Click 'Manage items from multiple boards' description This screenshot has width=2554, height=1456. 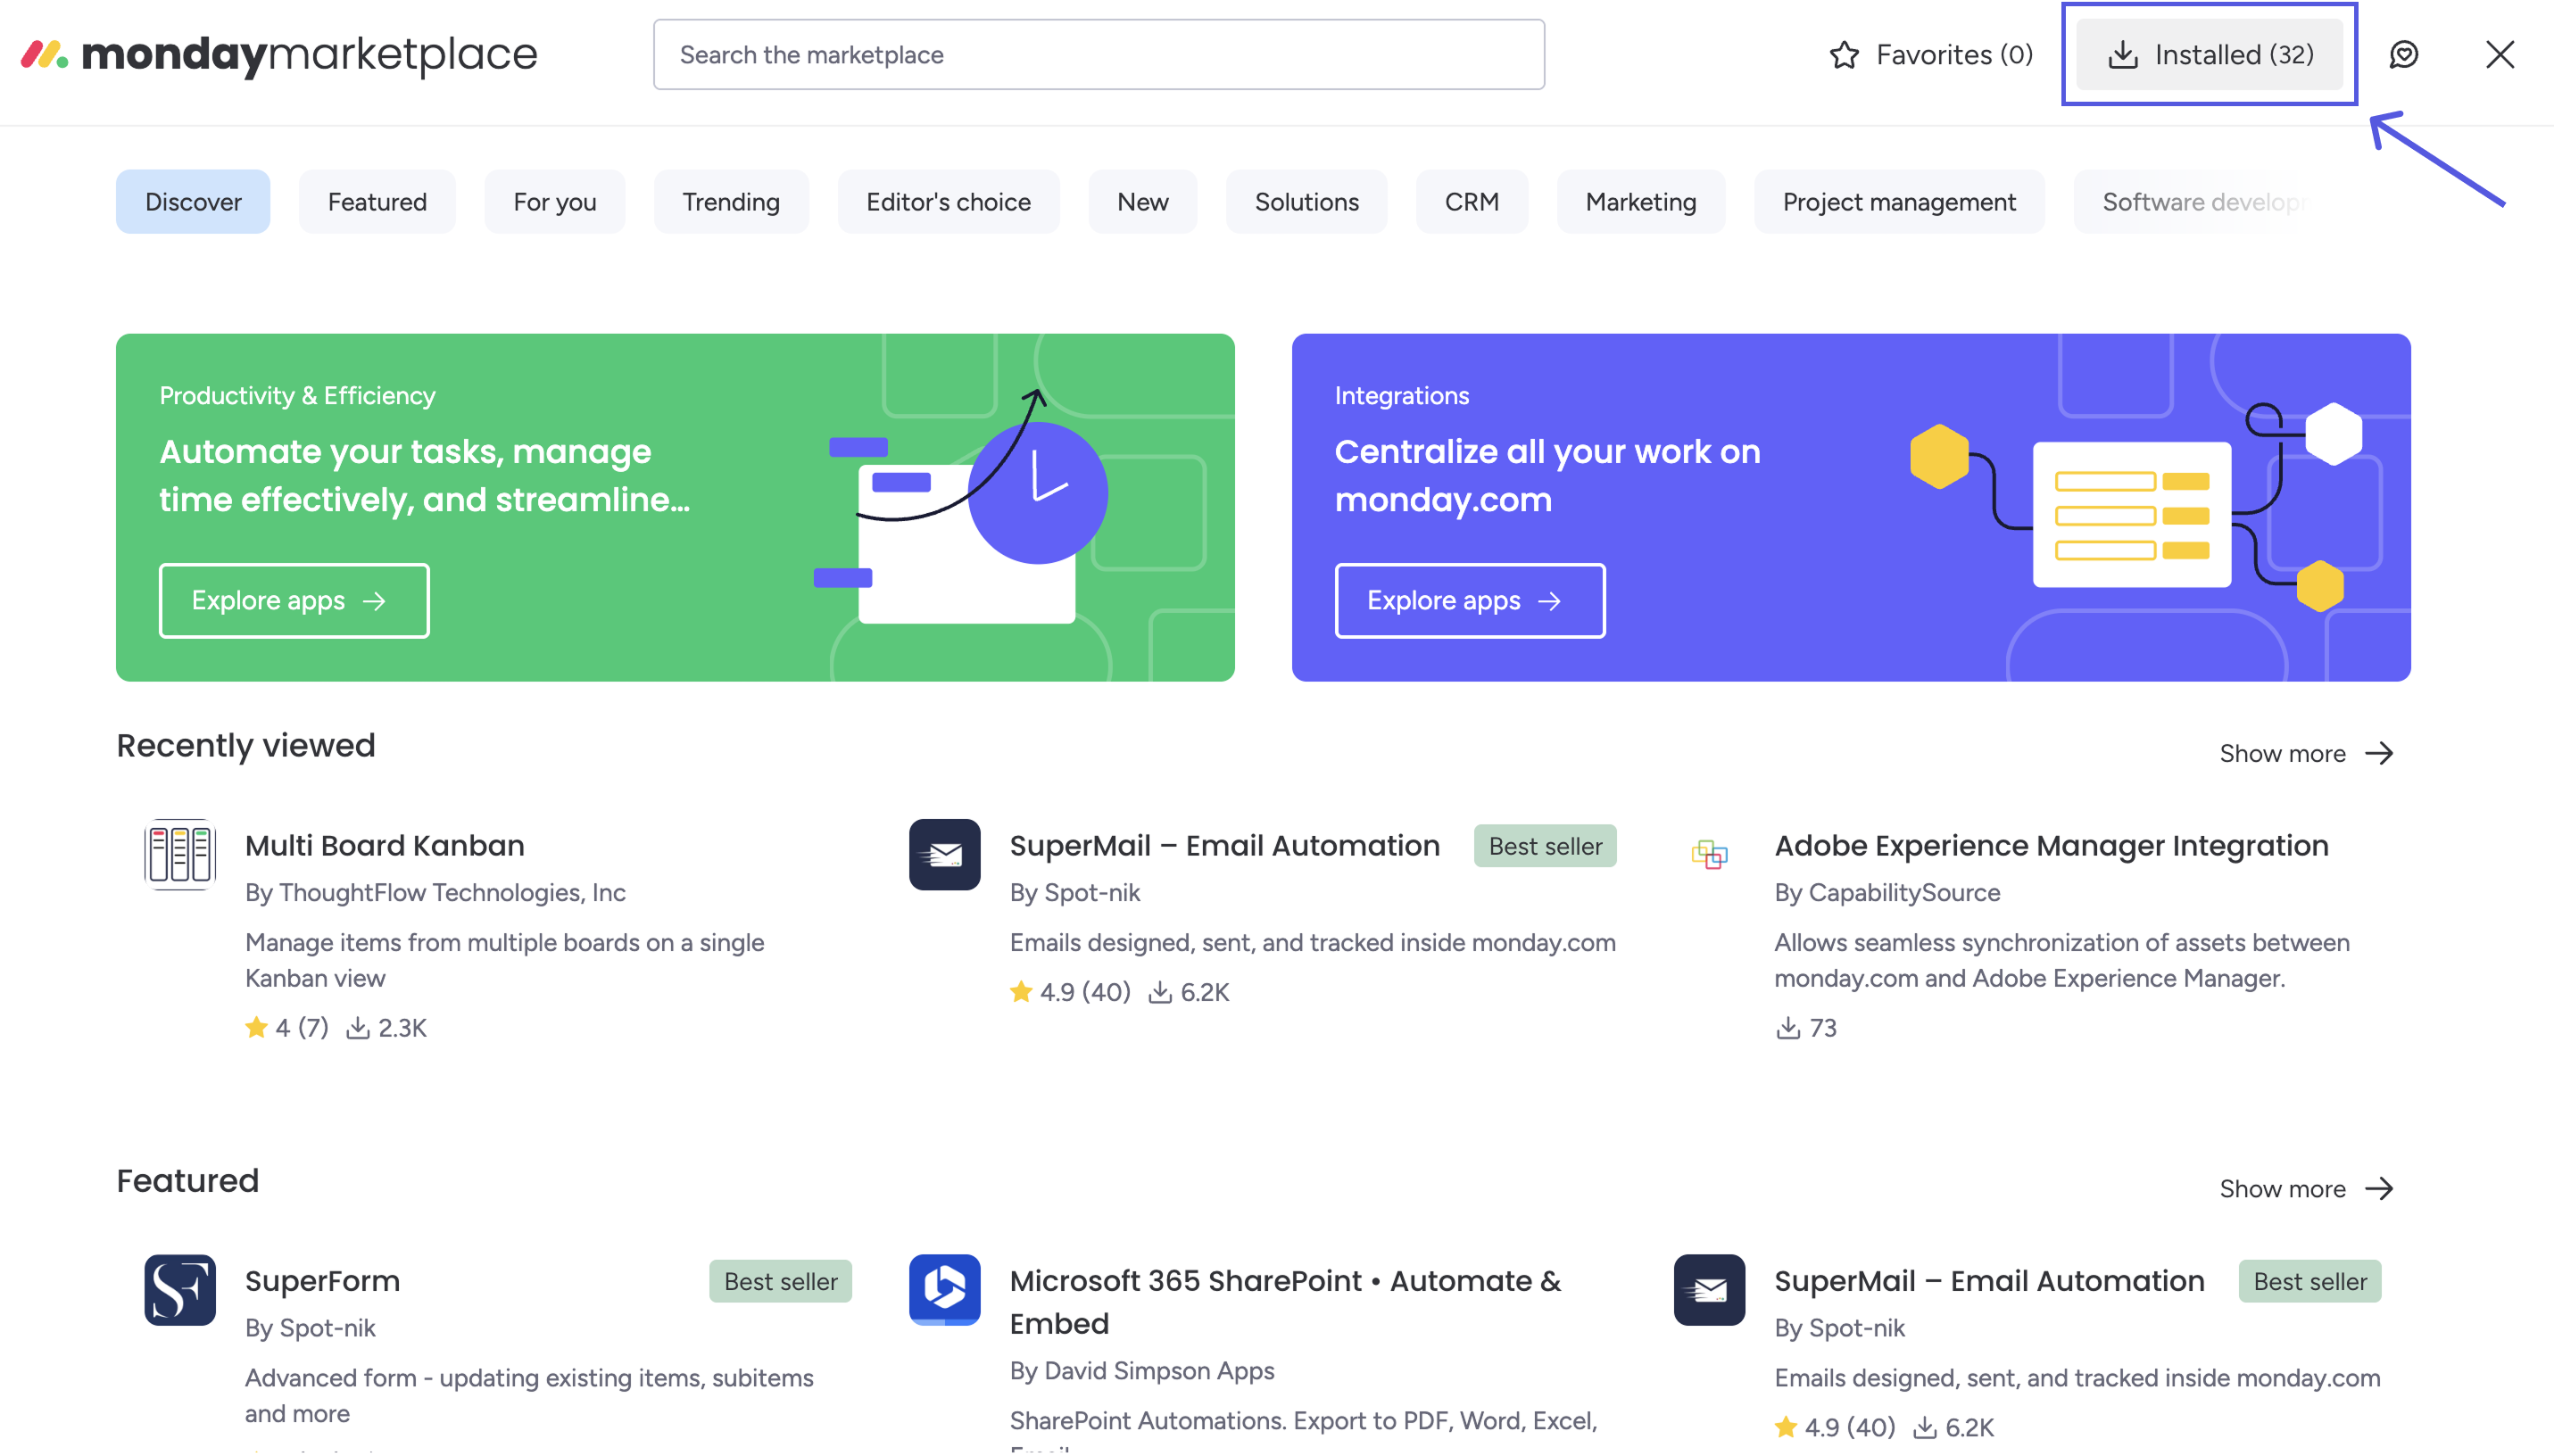click(504, 960)
